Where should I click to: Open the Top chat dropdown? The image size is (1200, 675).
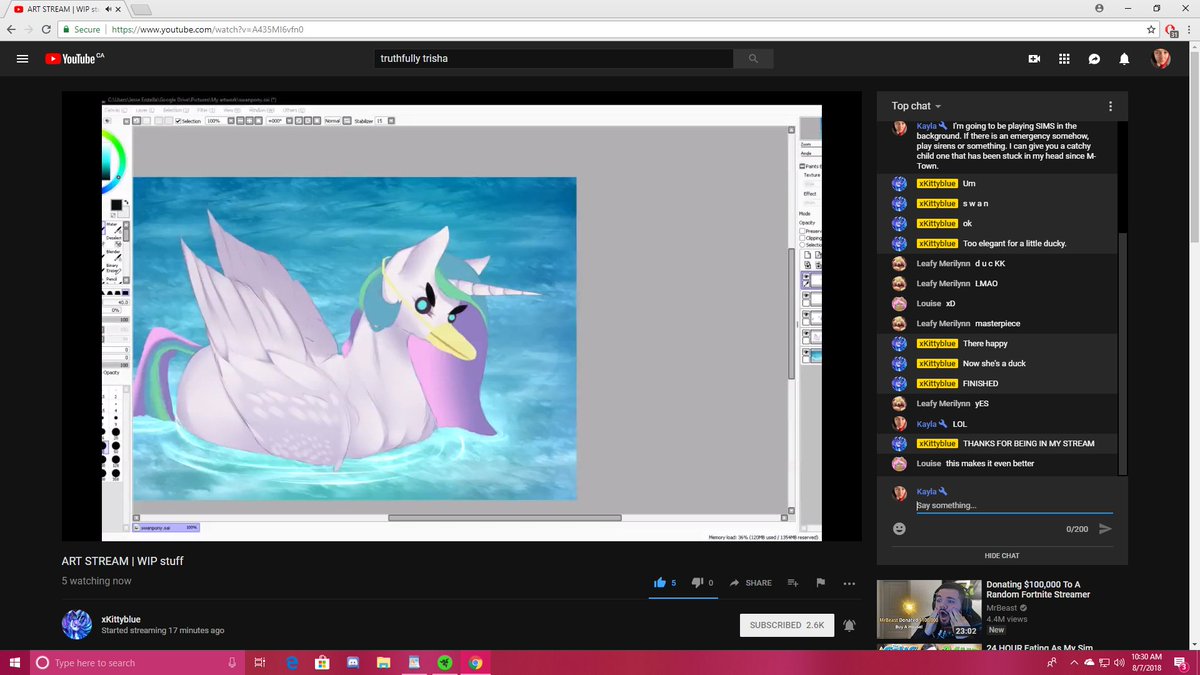916,106
